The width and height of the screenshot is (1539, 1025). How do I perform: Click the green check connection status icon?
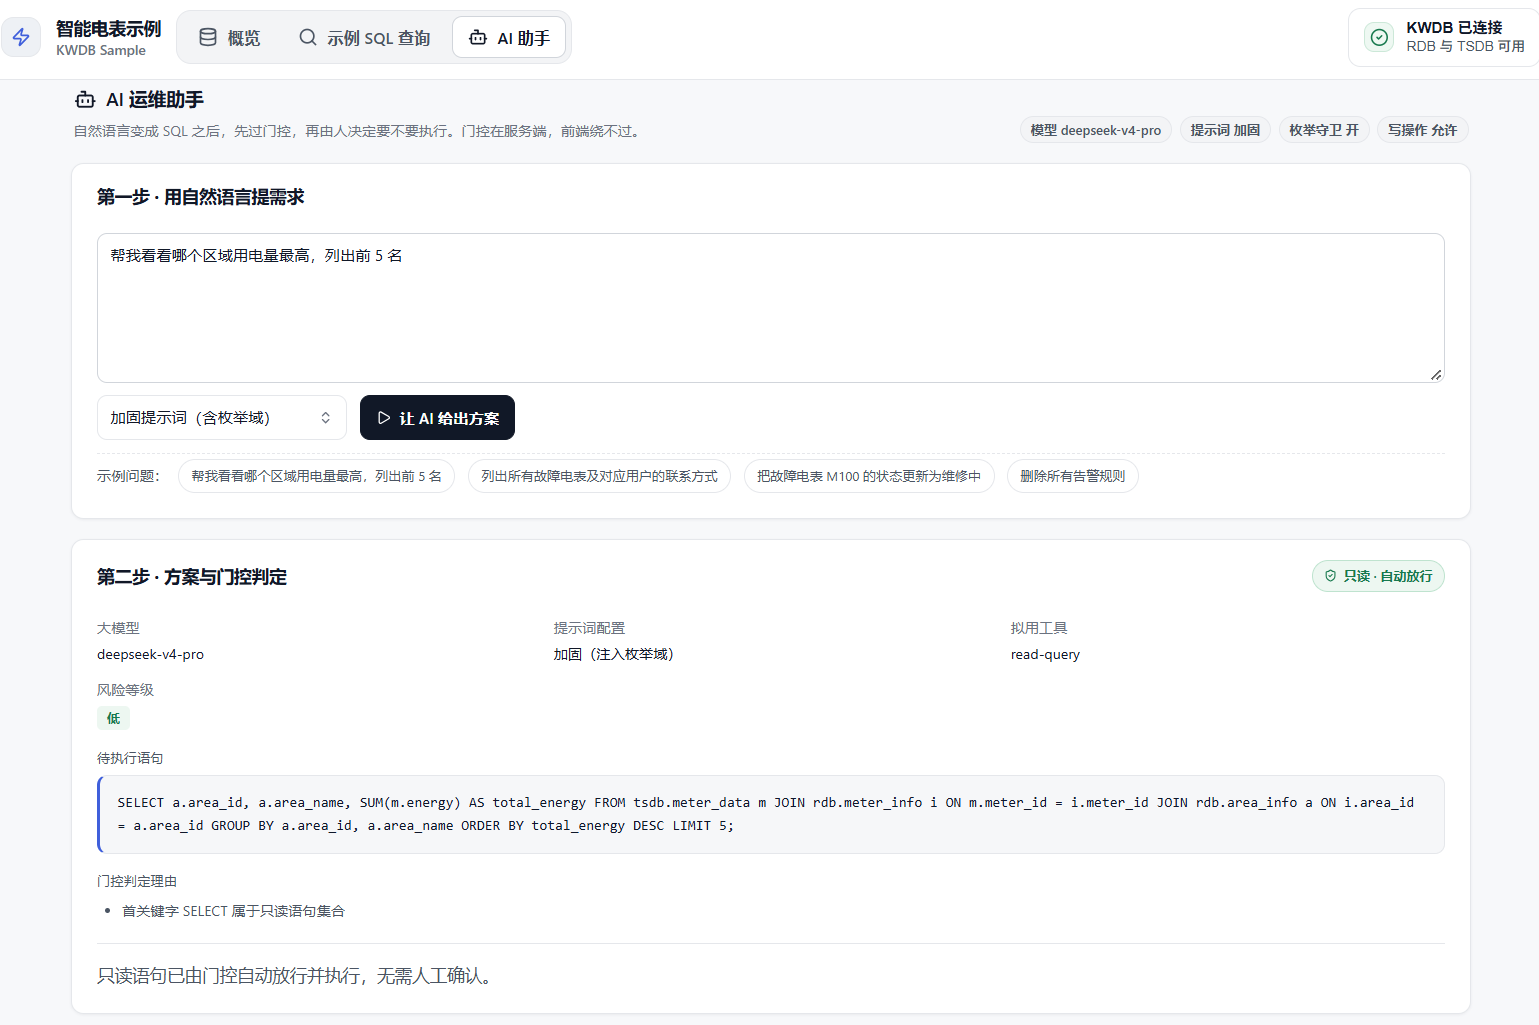click(x=1379, y=37)
